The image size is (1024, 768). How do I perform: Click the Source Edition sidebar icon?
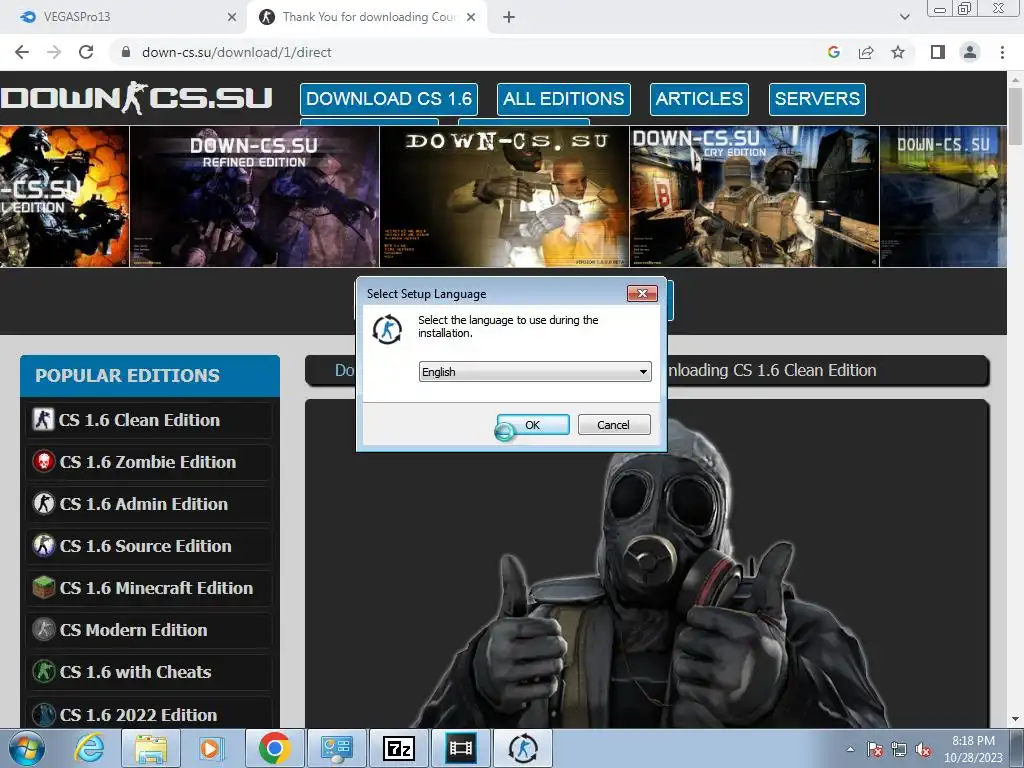(44, 545)
